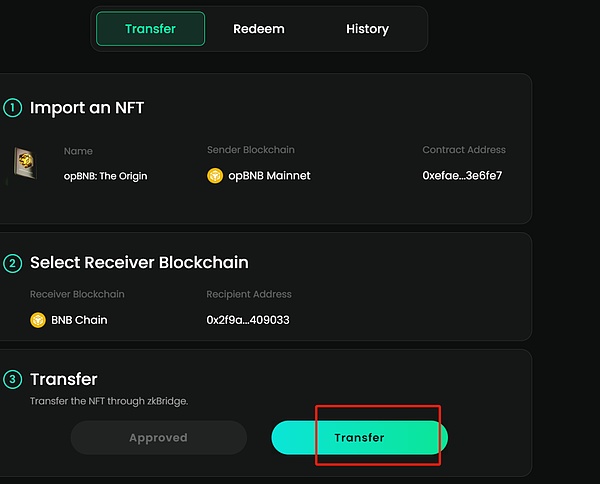
Task: Click the BNB Chain coin icon
Action: click(38, 320)
